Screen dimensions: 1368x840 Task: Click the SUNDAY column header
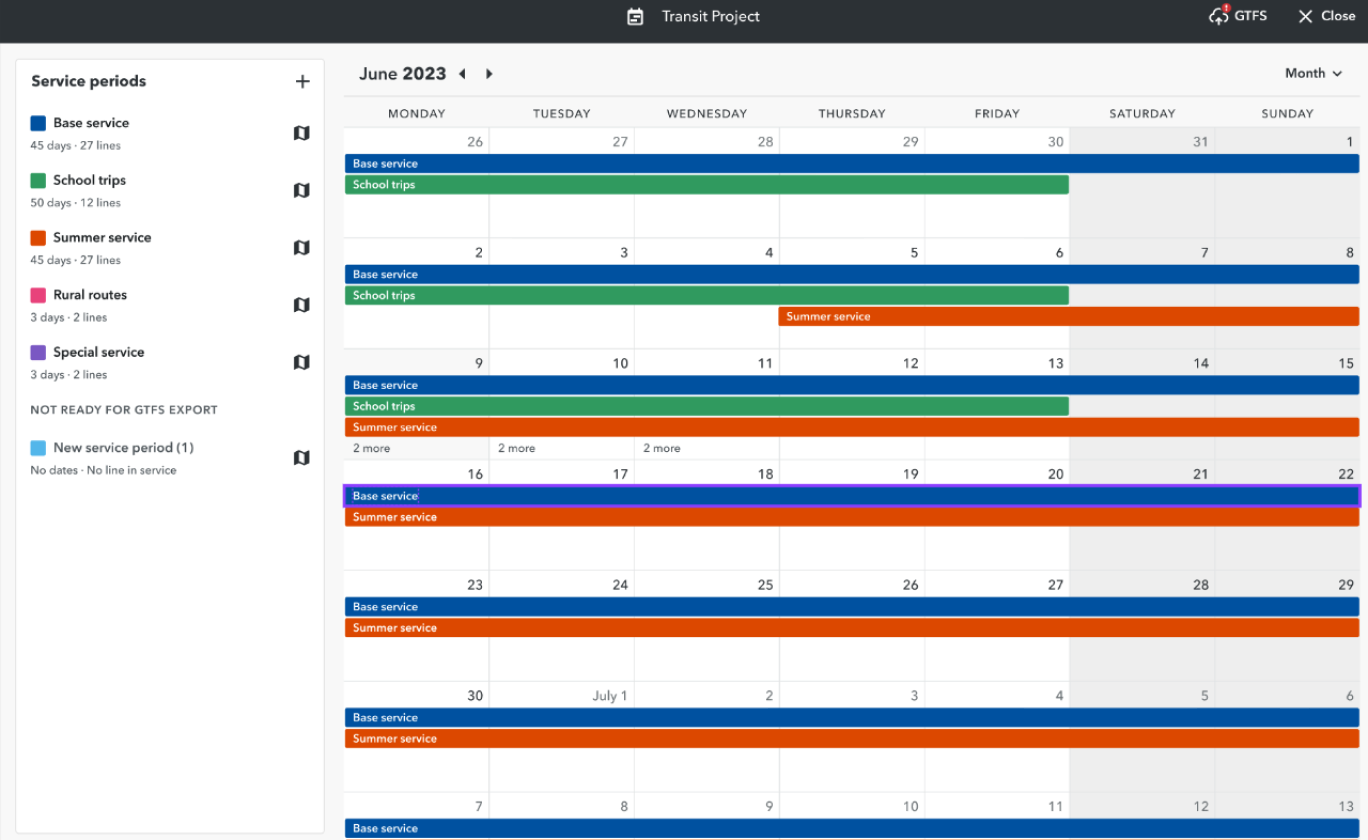tap(1287, 113)
